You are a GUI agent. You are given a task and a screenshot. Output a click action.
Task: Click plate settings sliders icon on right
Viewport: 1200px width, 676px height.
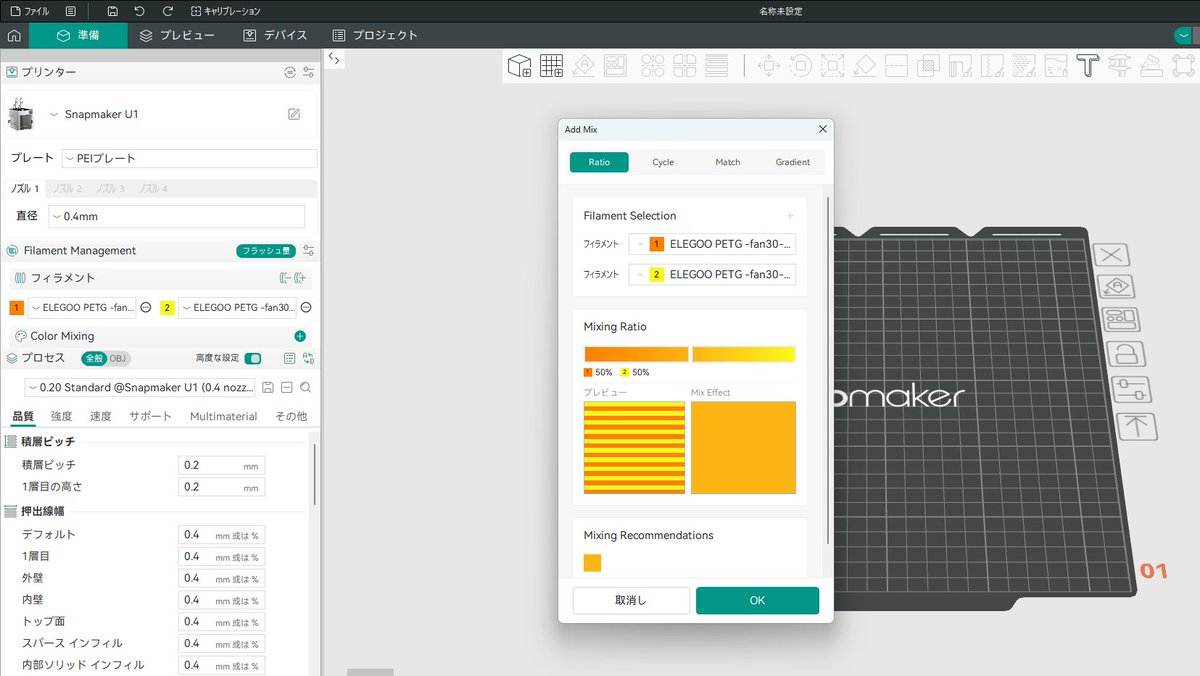1130,390
